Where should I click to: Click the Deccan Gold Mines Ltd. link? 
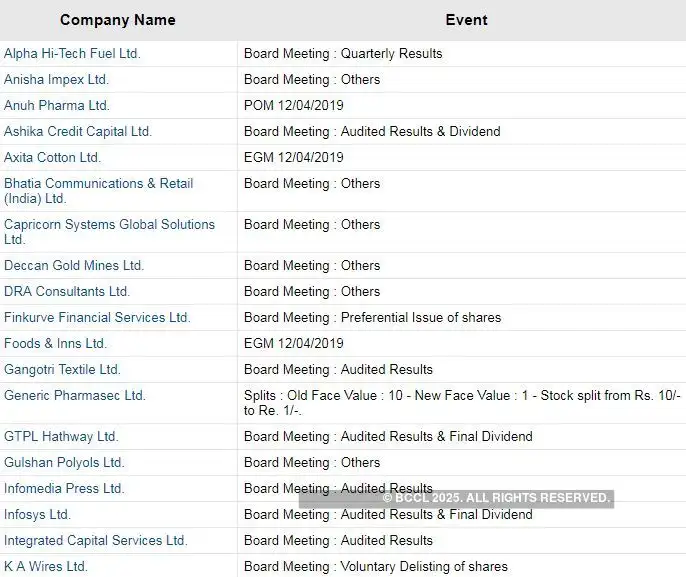point(74,265)
